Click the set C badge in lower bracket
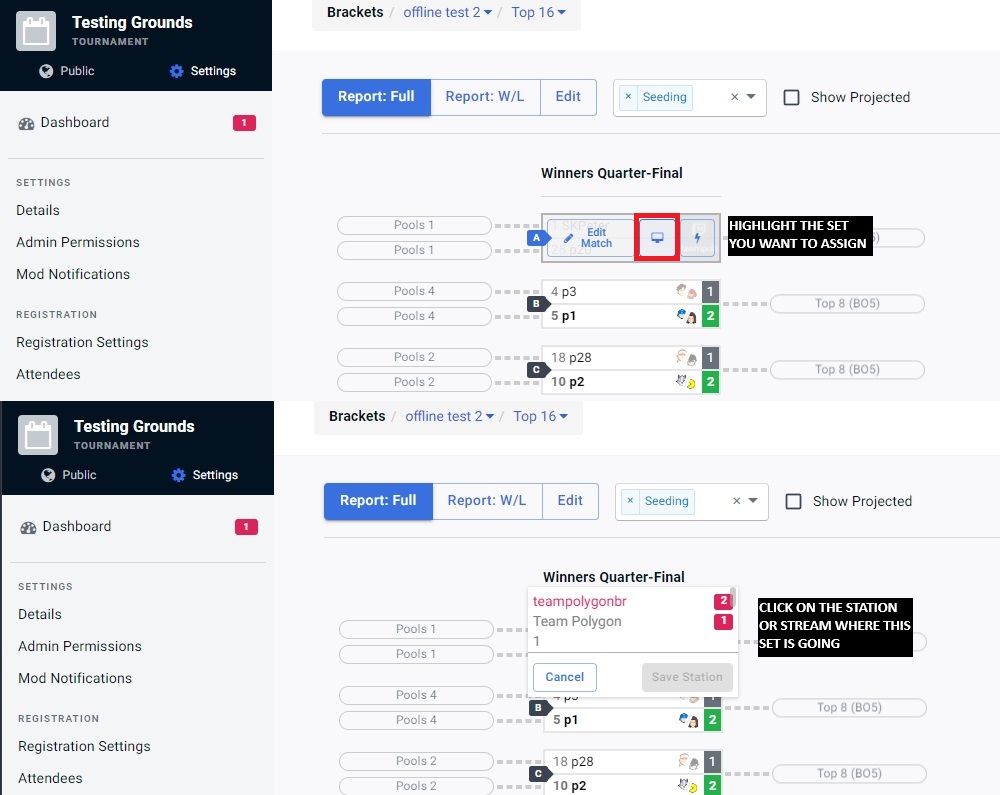 (539, 774)
